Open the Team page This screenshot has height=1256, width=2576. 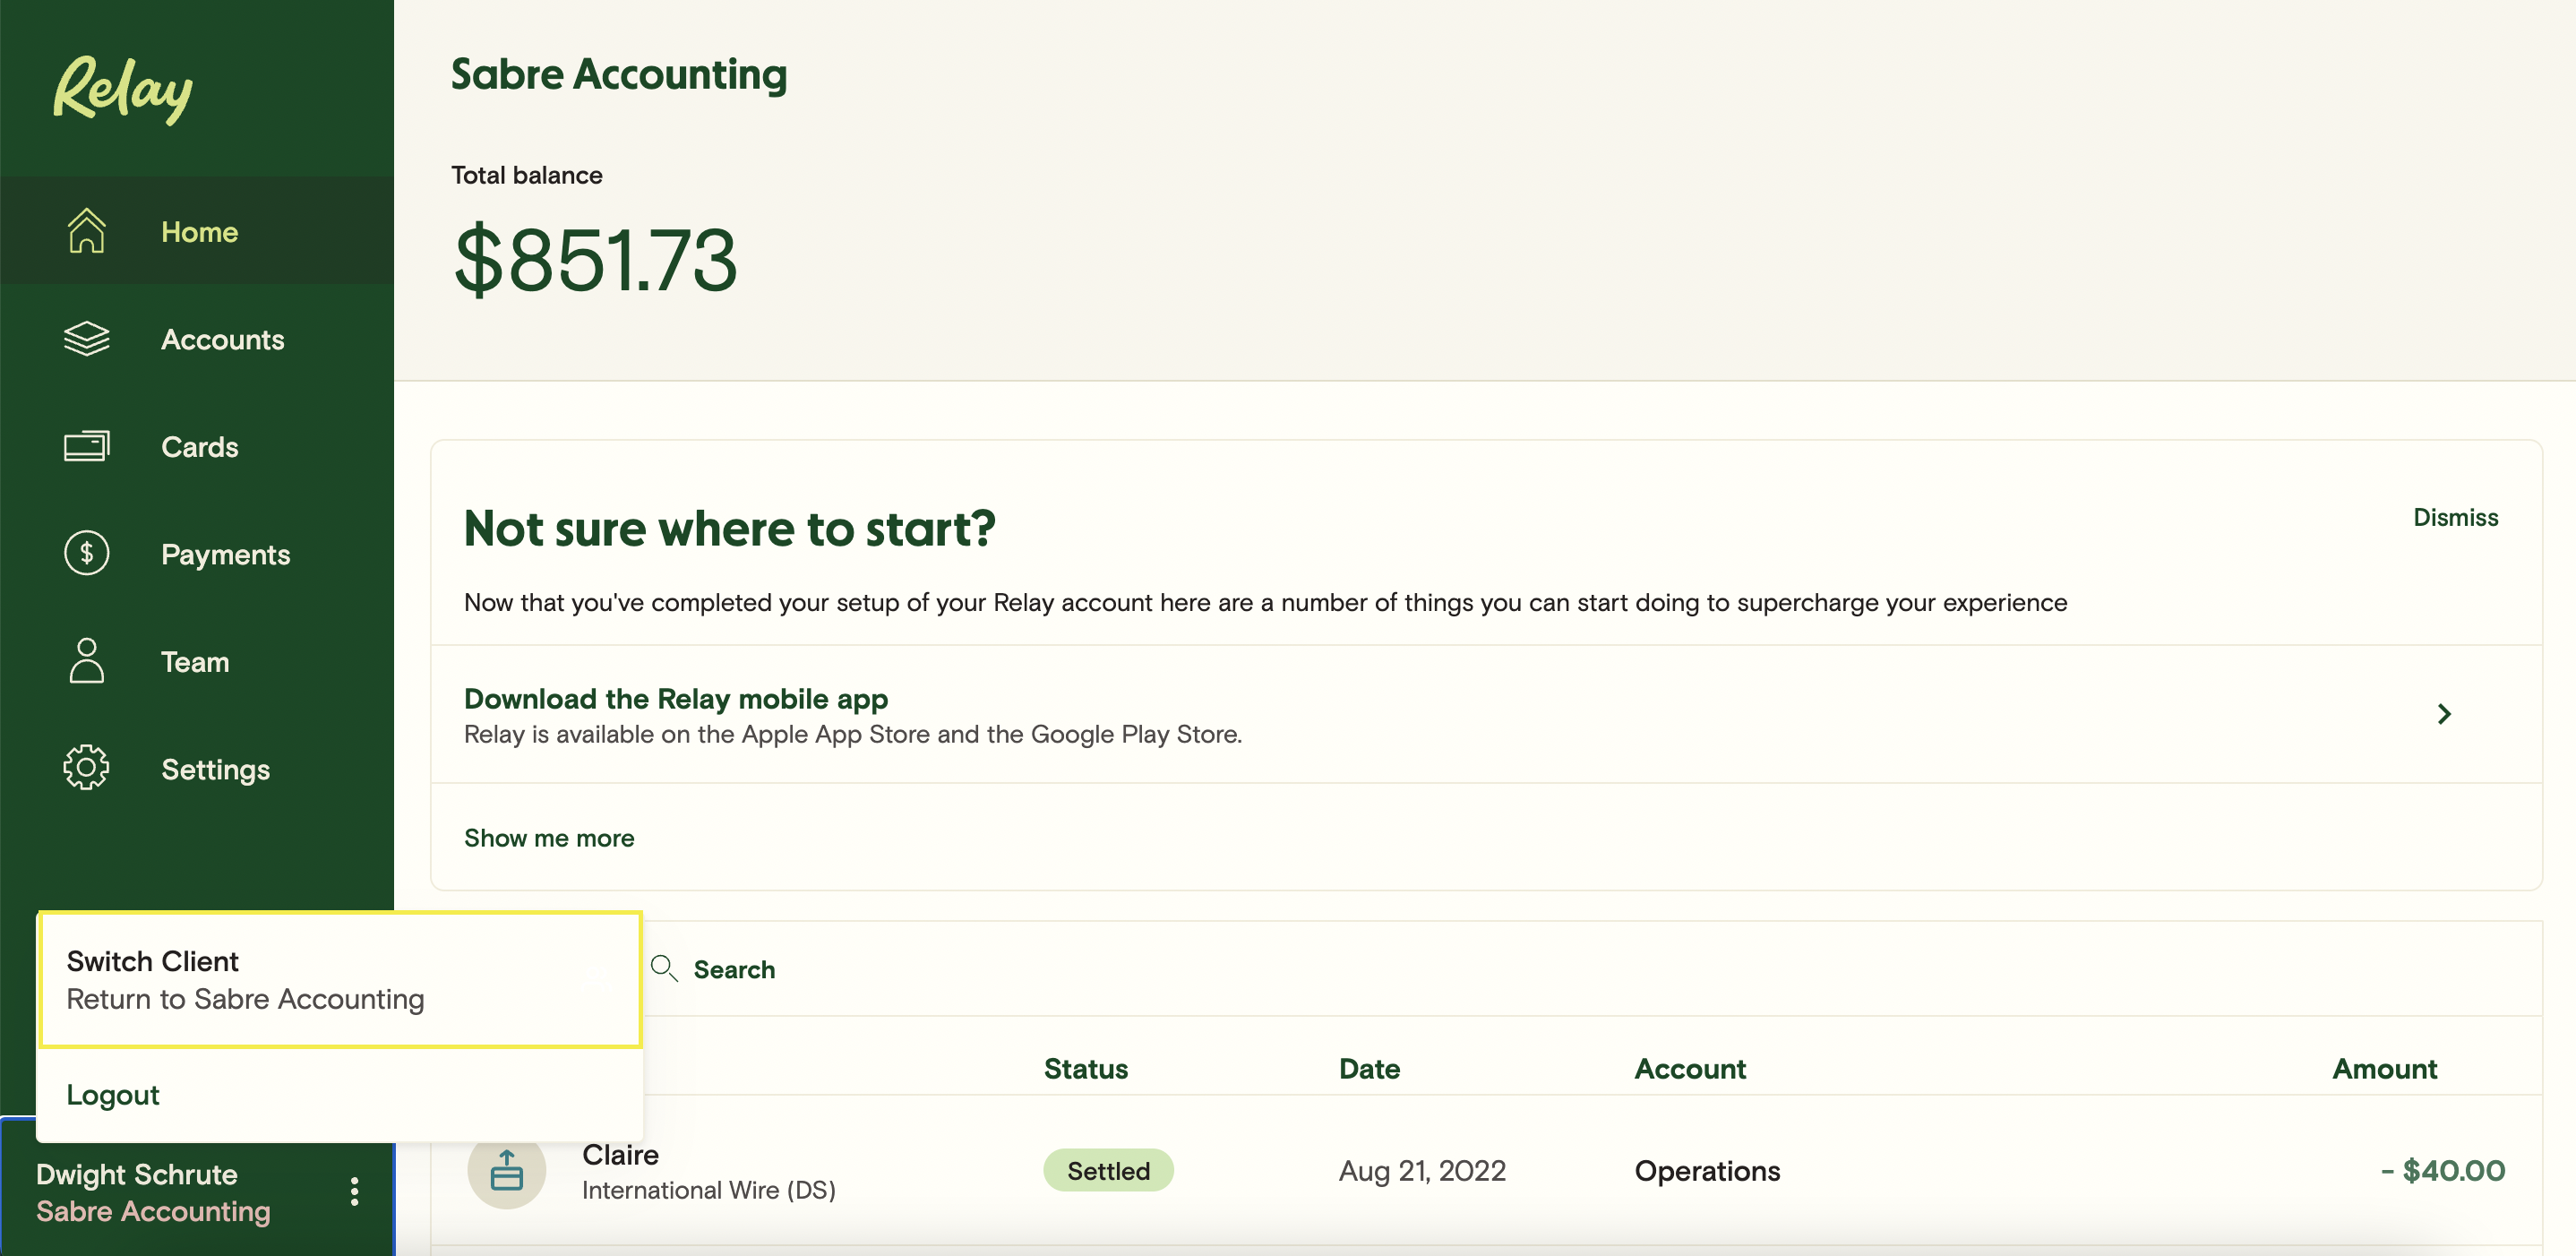tap(197, 661)
